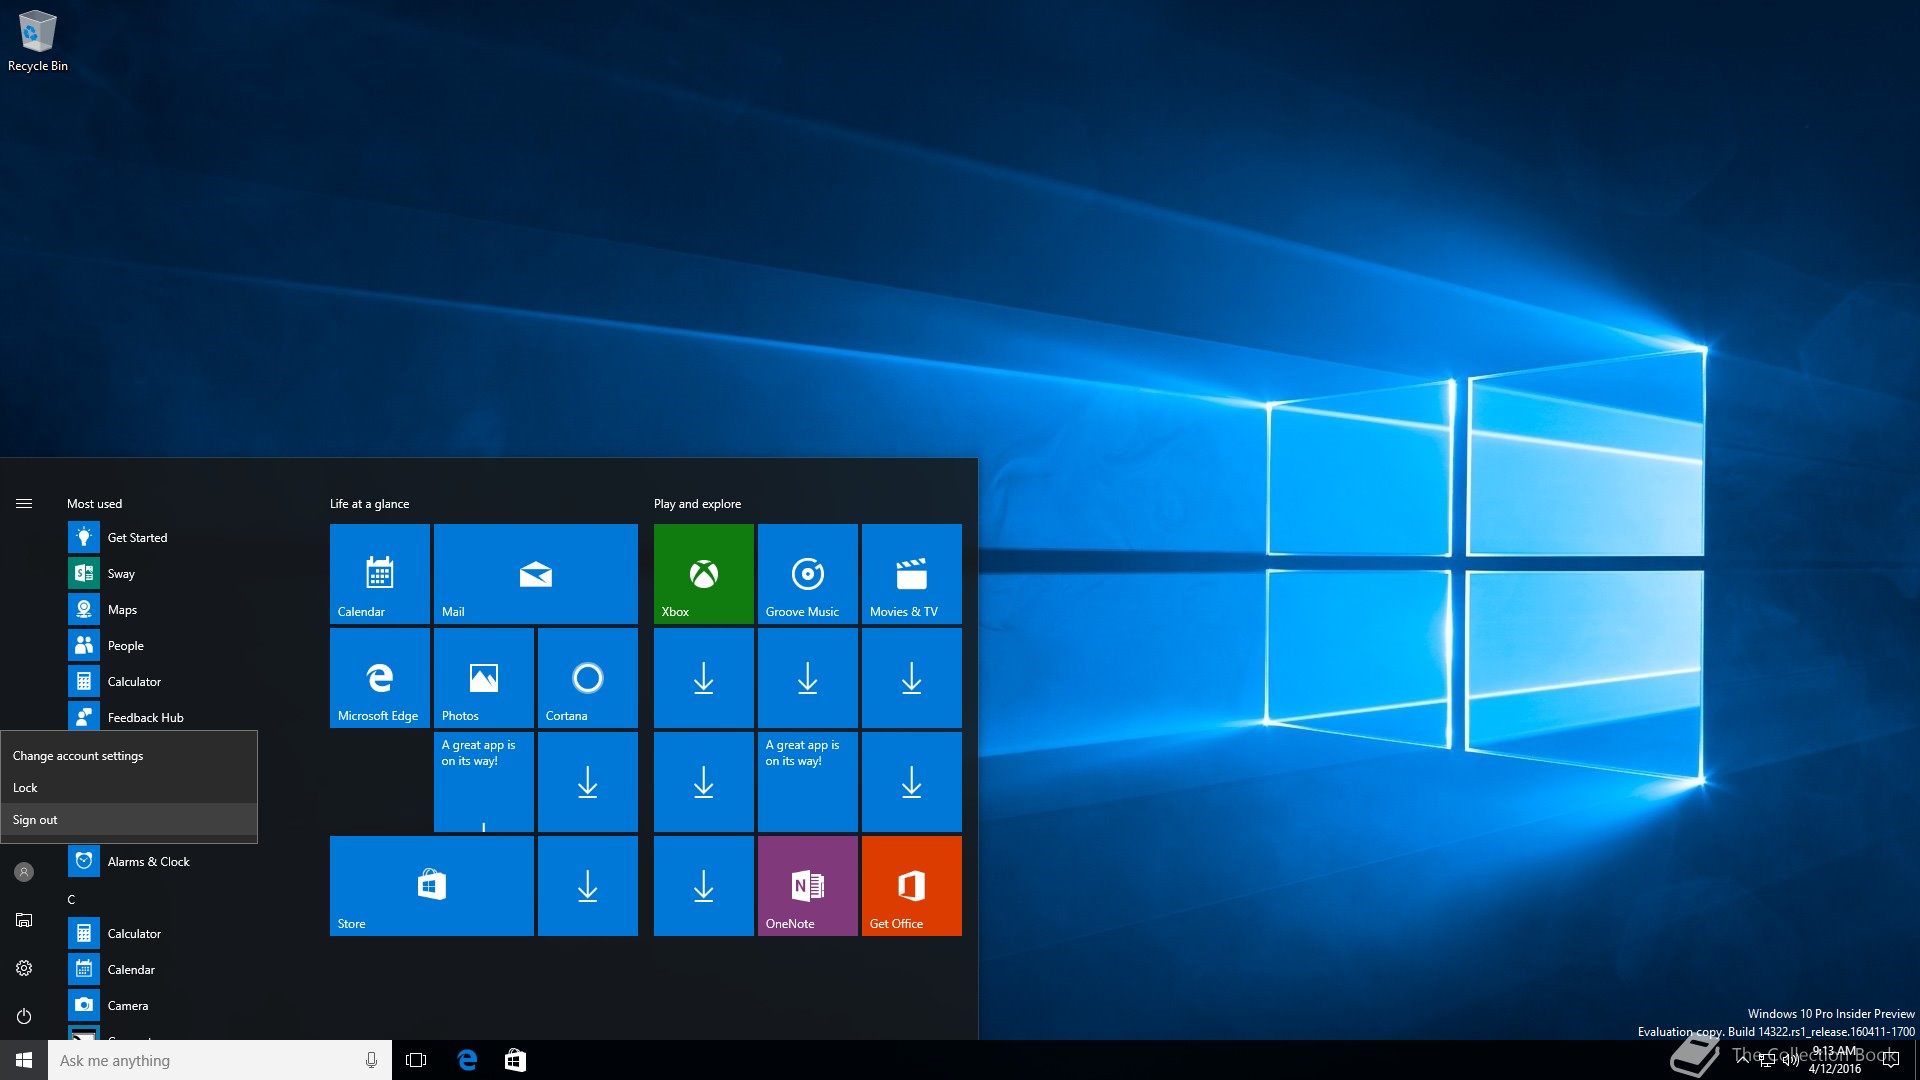Select Change account settings
The height and width of the screenshot is (1080, 1920).
pos(129,756)
